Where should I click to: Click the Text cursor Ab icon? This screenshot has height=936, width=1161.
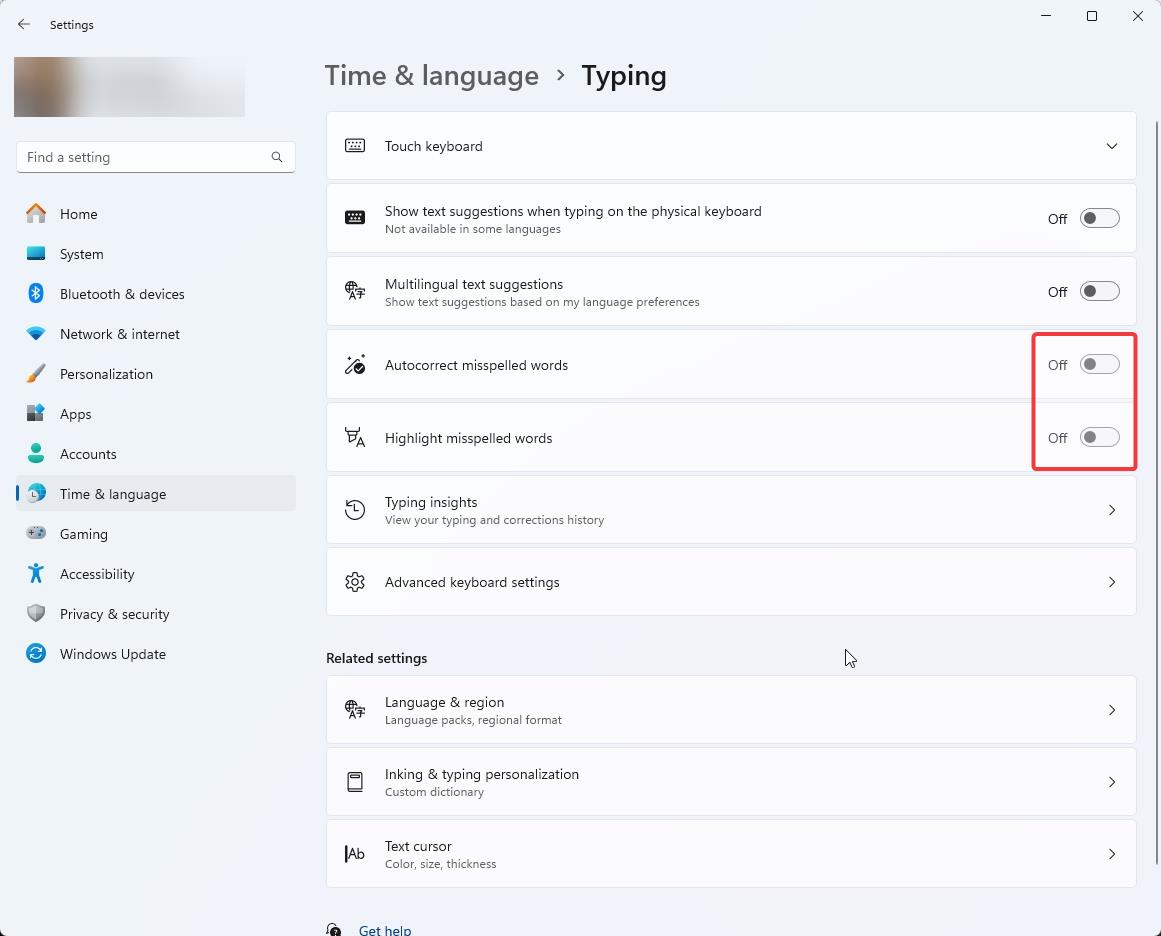(355, 854)
